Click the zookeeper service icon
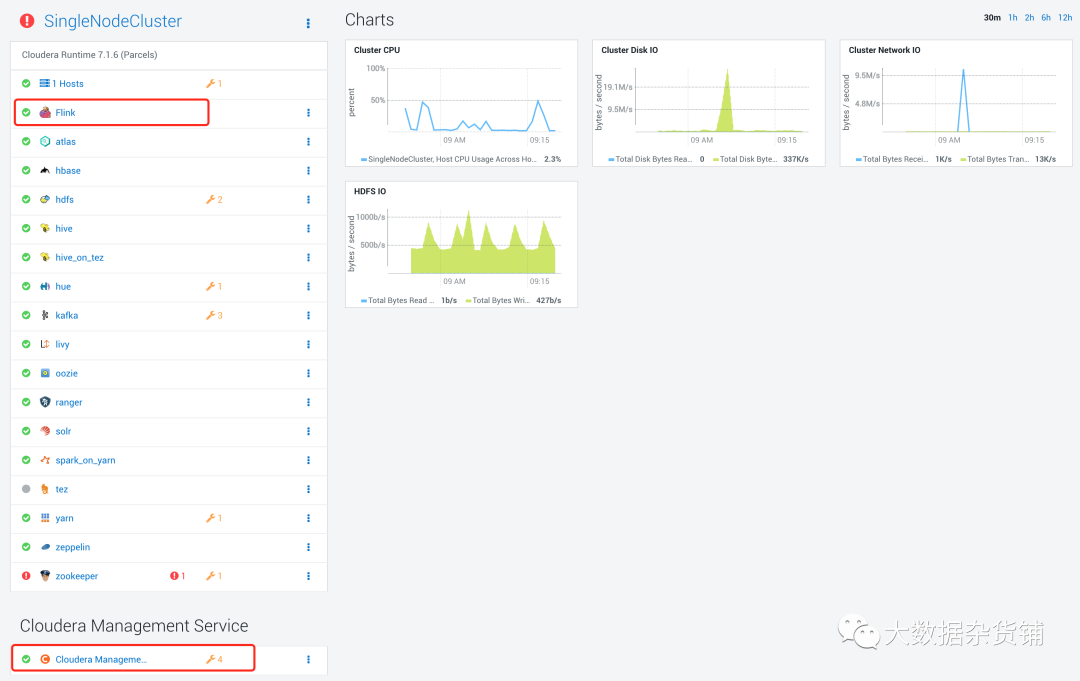Screen dimensions: 1080x681 click(x=45, y=577)
